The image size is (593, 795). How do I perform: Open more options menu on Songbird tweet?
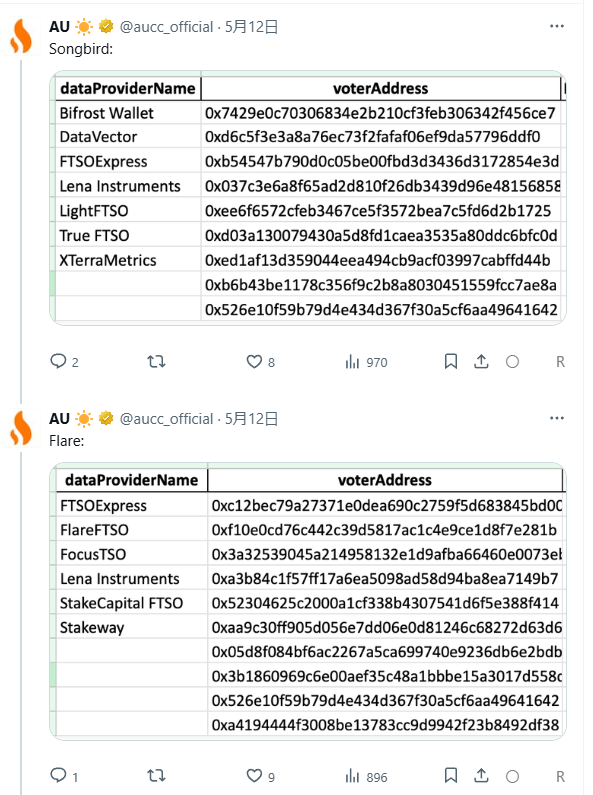click(x=557, y=26)
